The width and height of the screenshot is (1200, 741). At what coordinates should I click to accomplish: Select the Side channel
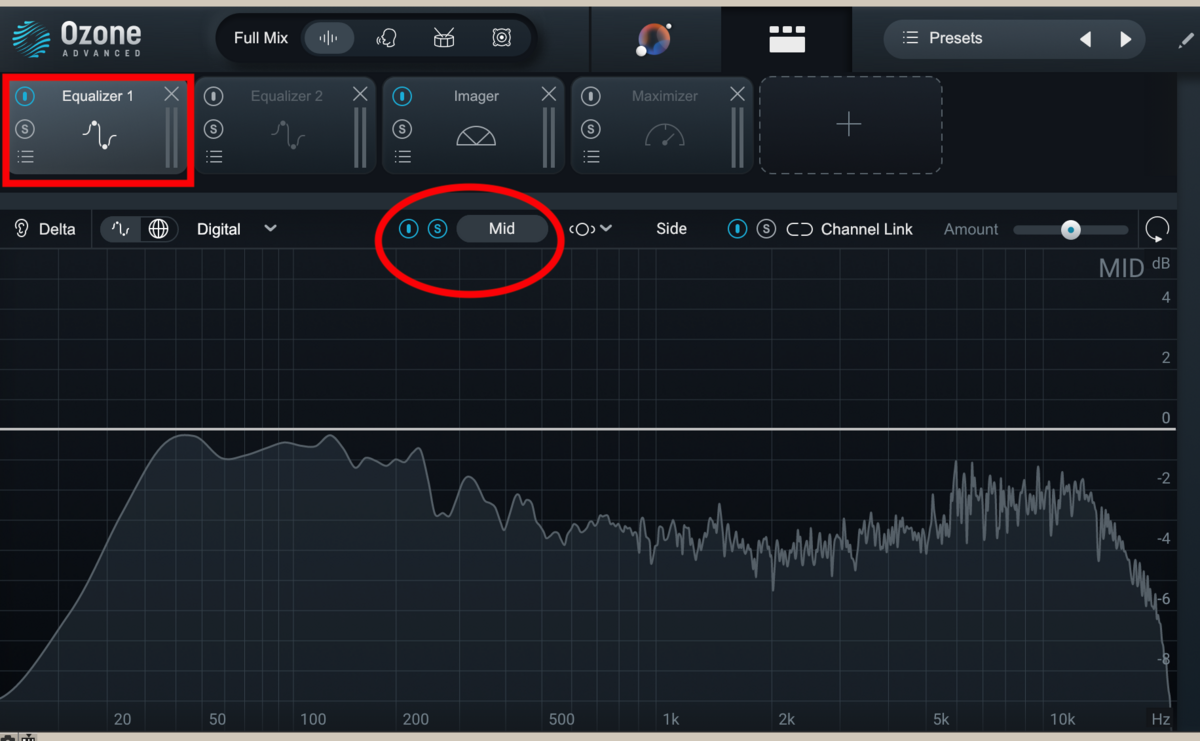[x=671, y=229]
